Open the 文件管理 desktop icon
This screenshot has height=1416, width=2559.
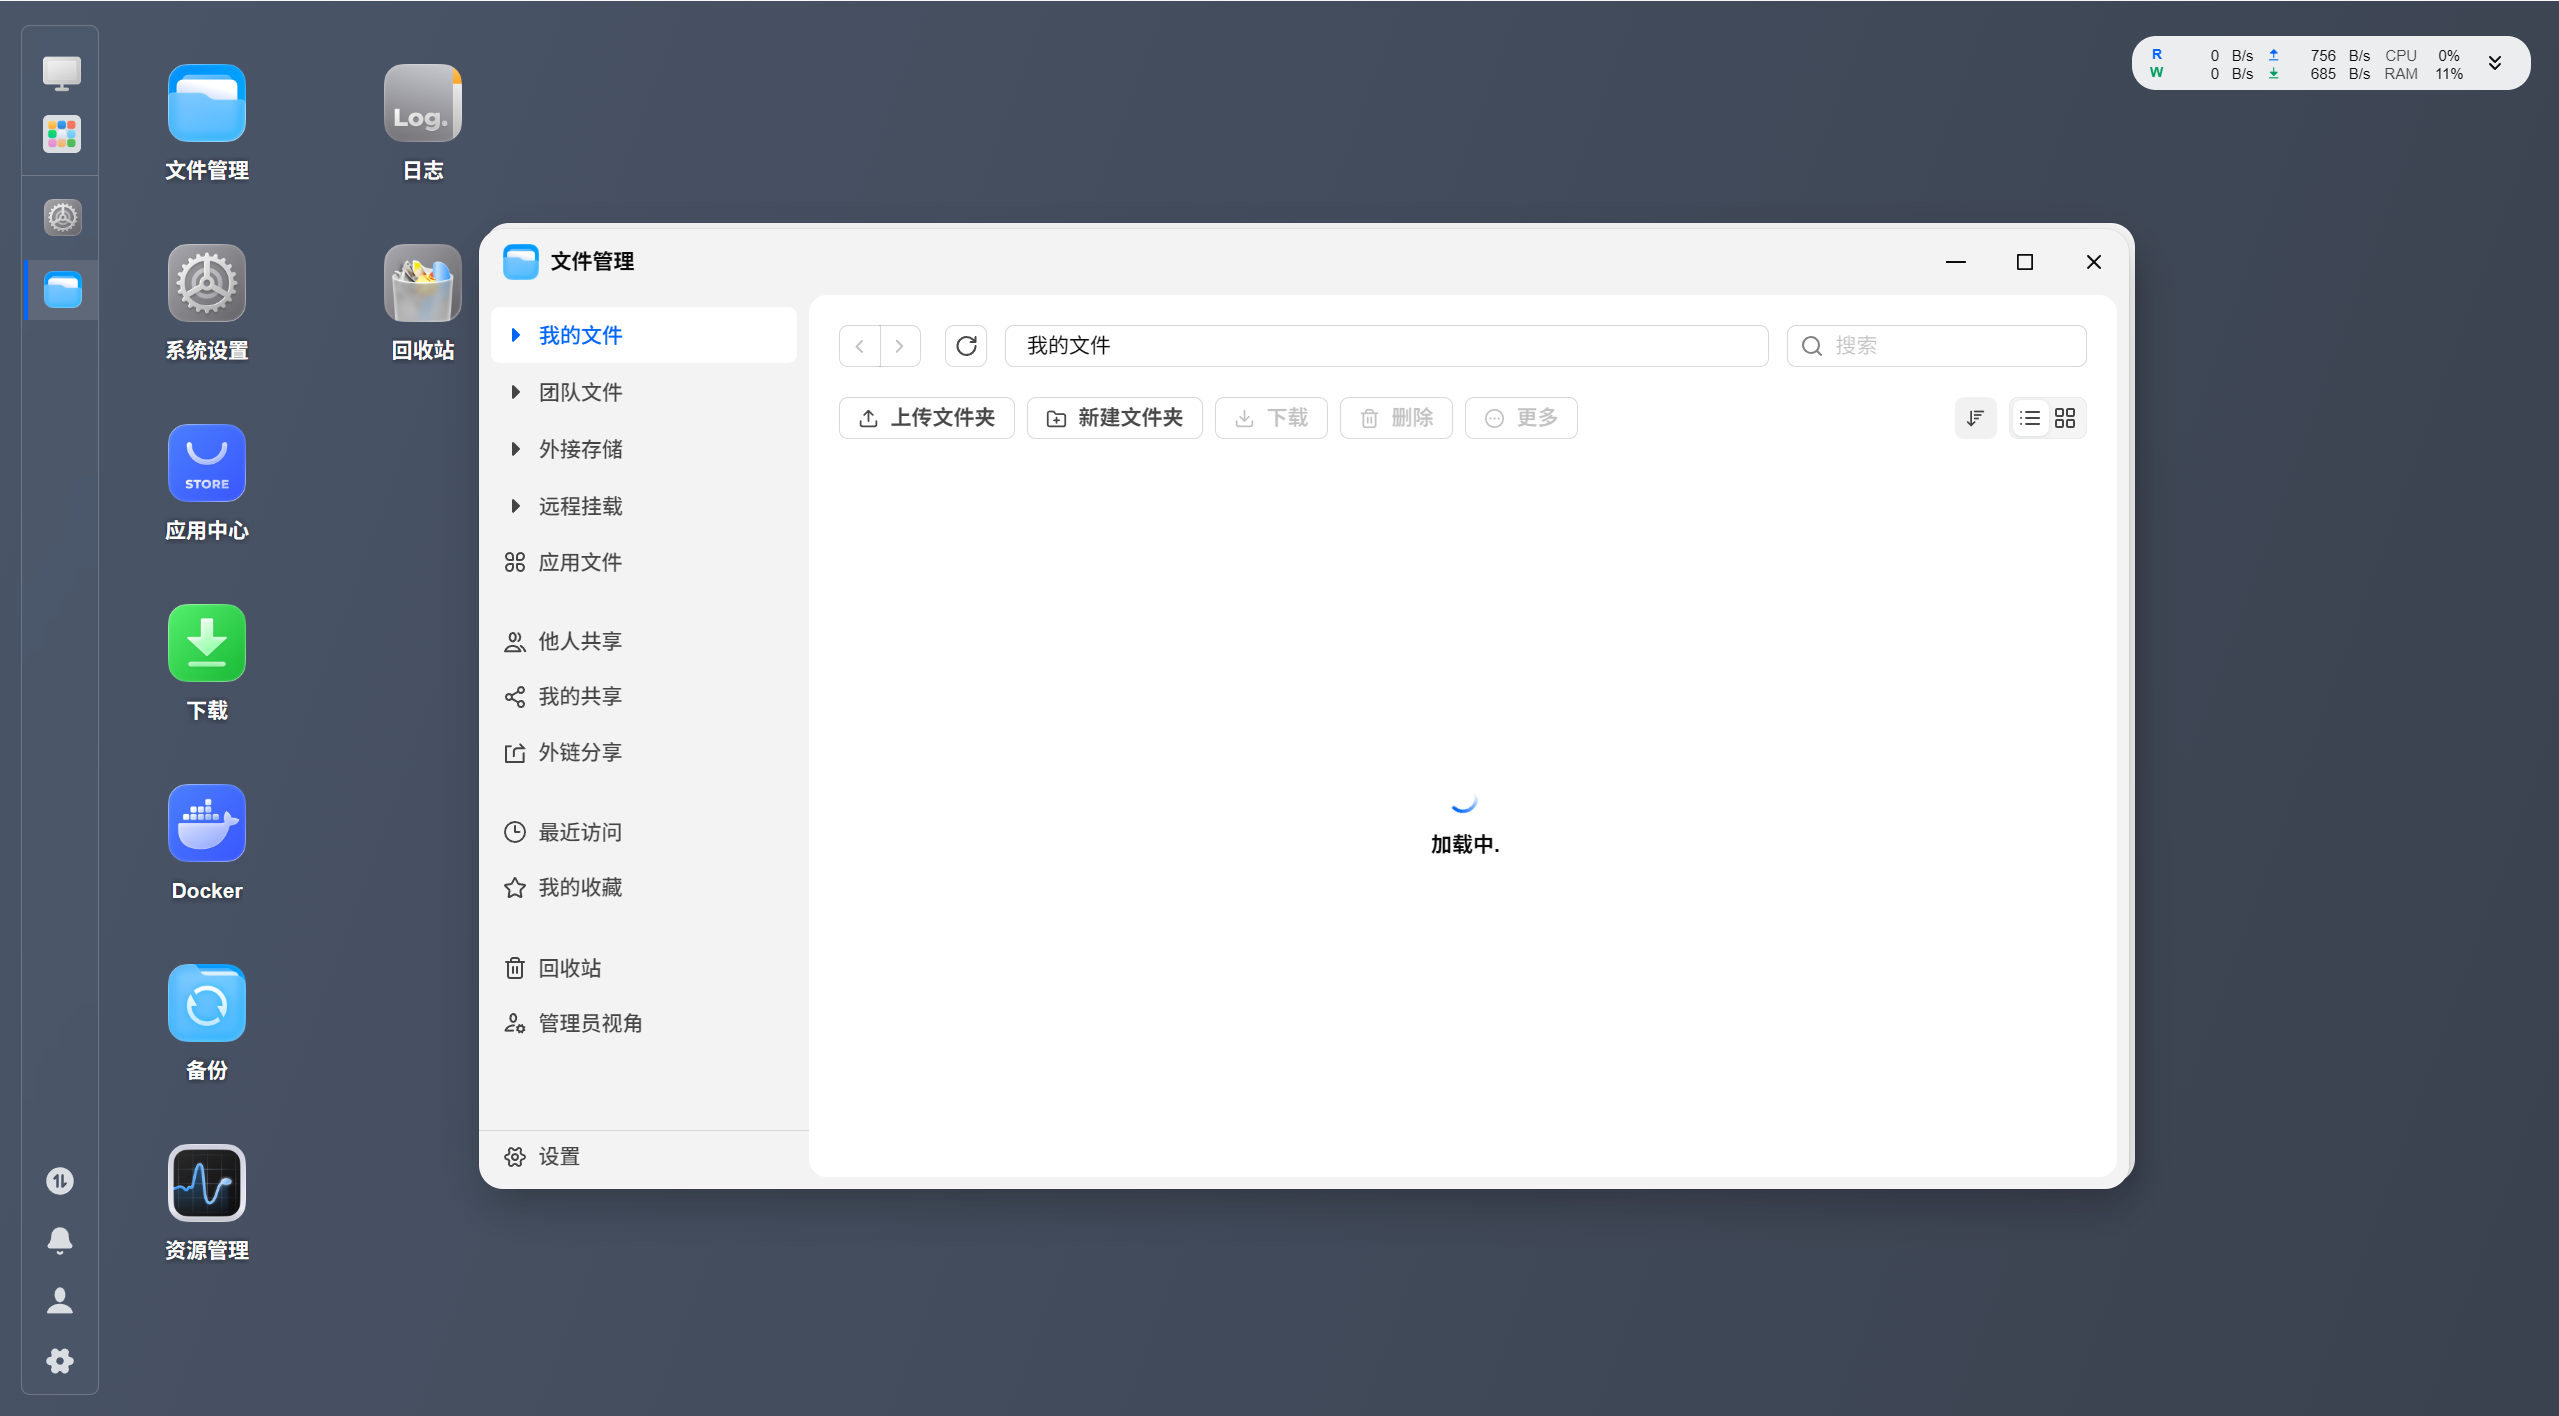207,103
